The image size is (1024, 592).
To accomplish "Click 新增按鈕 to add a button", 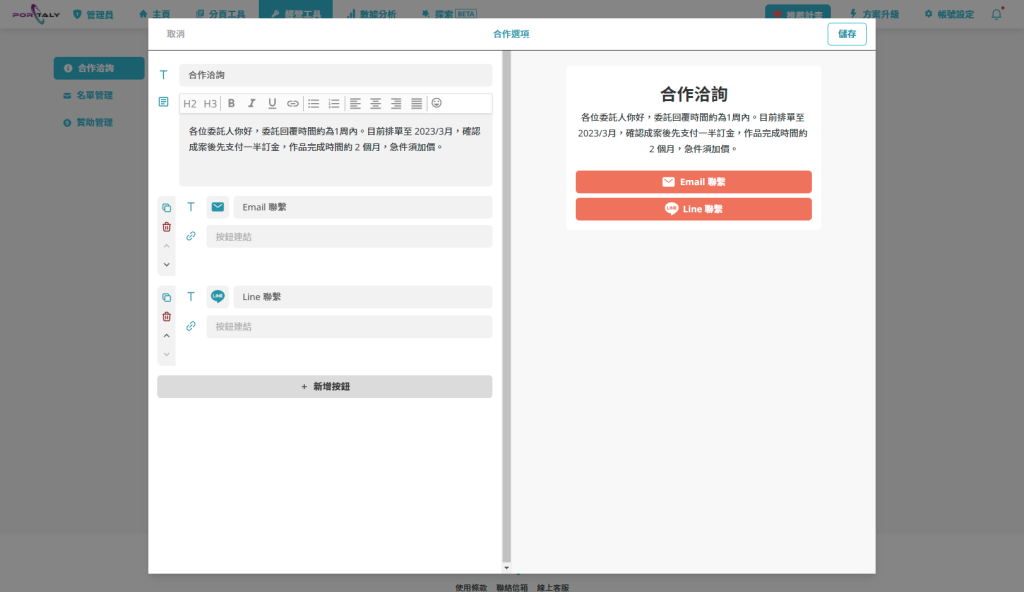I will [x=324, y=387].
